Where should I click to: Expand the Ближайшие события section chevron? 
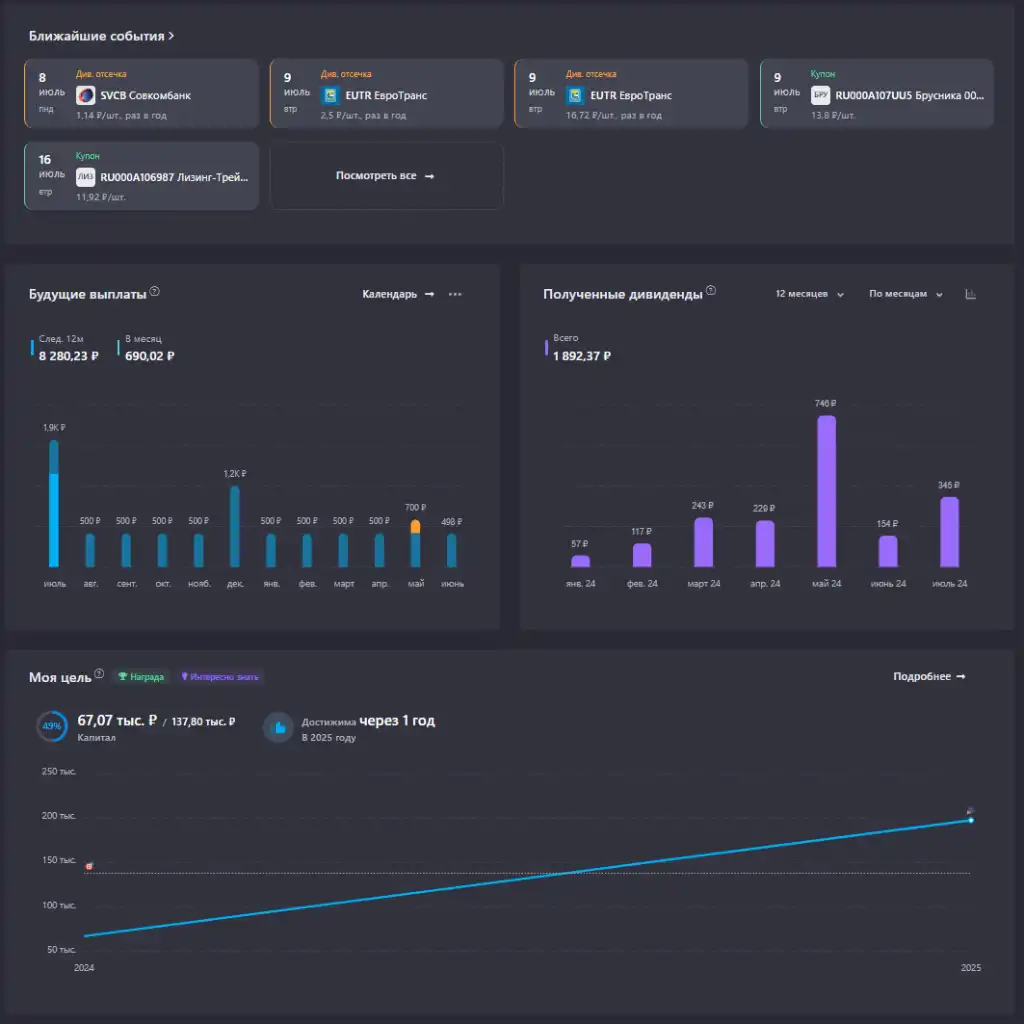(x=172, y=36)
